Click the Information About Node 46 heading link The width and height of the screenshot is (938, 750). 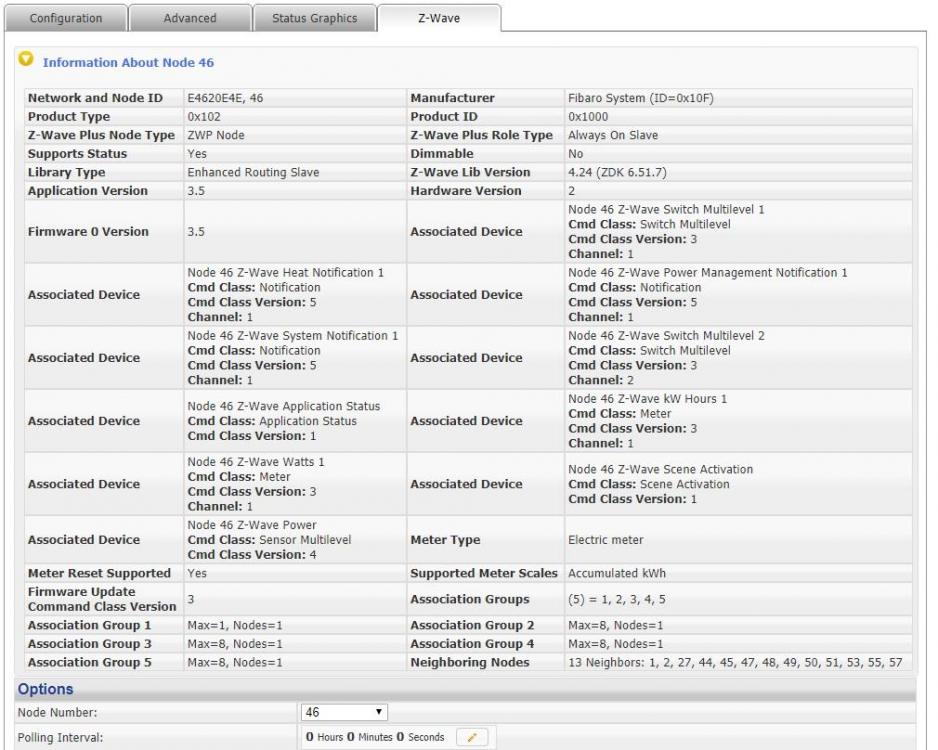click(x=128, y=63)
